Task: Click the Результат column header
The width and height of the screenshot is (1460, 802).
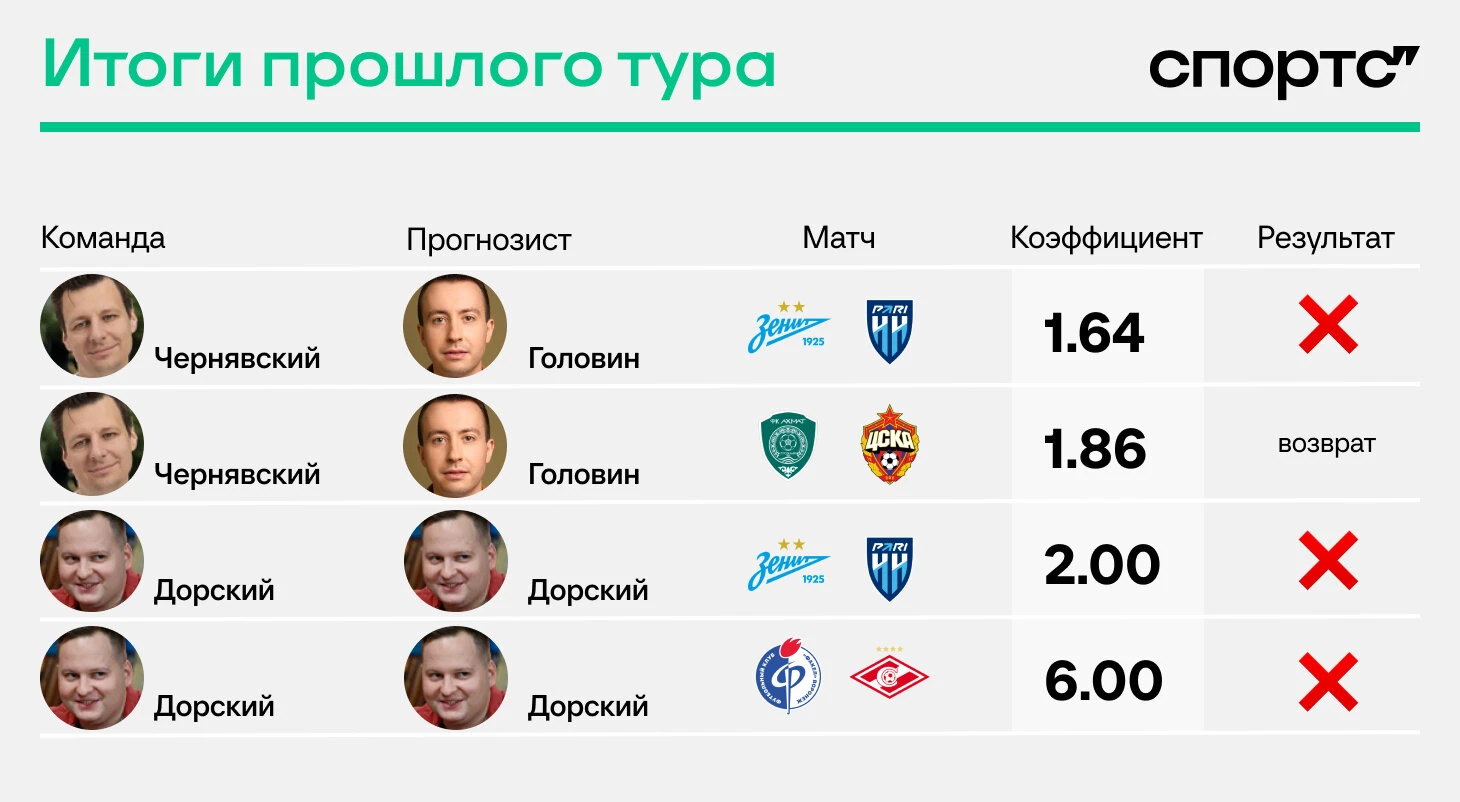Action: point(1326,239)
